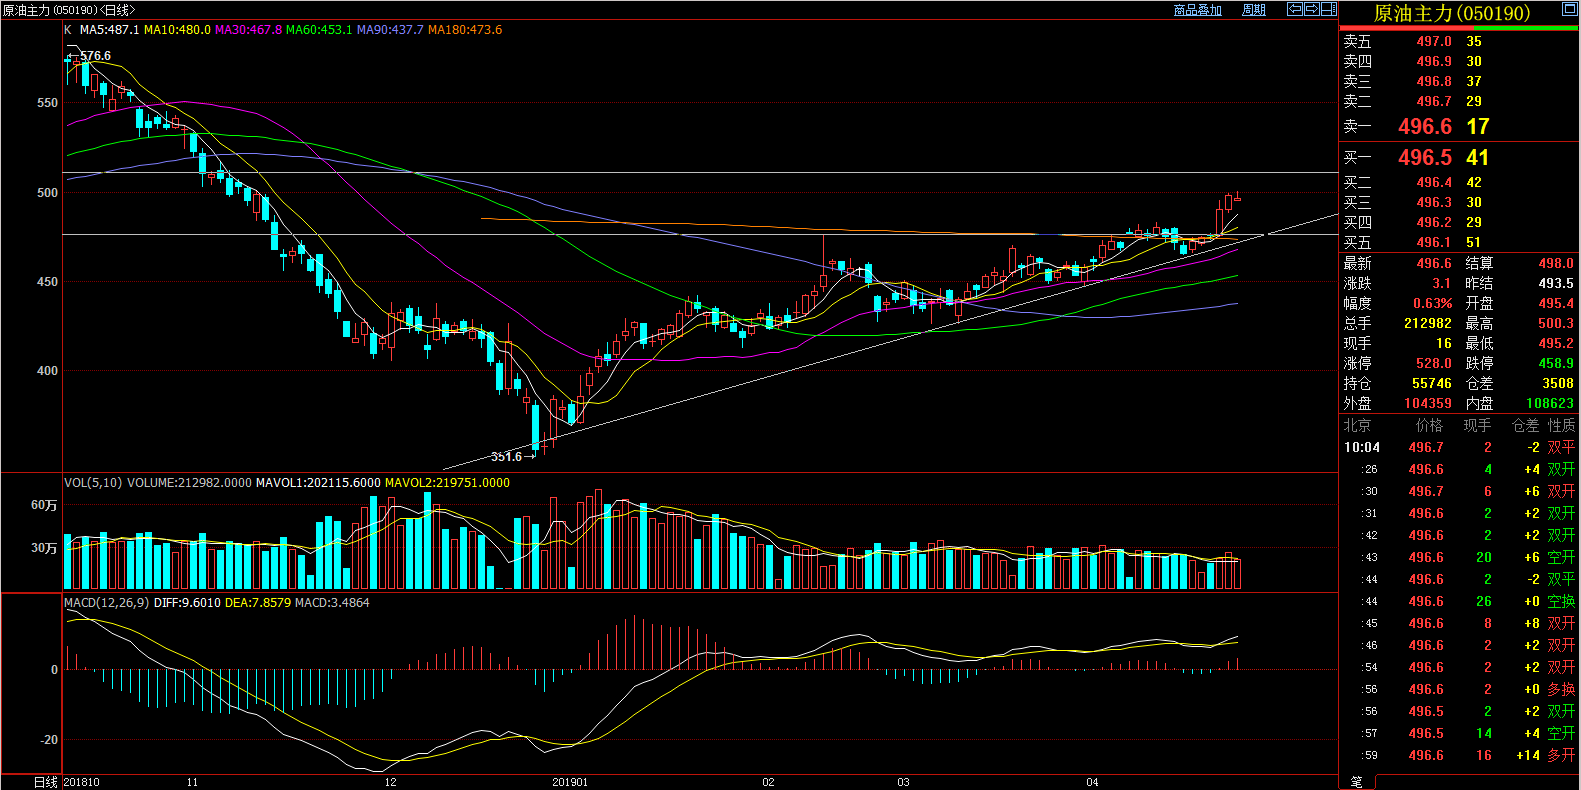This screenshot has width=1581, height=790.
Task: Click the MA90:437.7 indicator label
Action: click(x=390, y=30)
